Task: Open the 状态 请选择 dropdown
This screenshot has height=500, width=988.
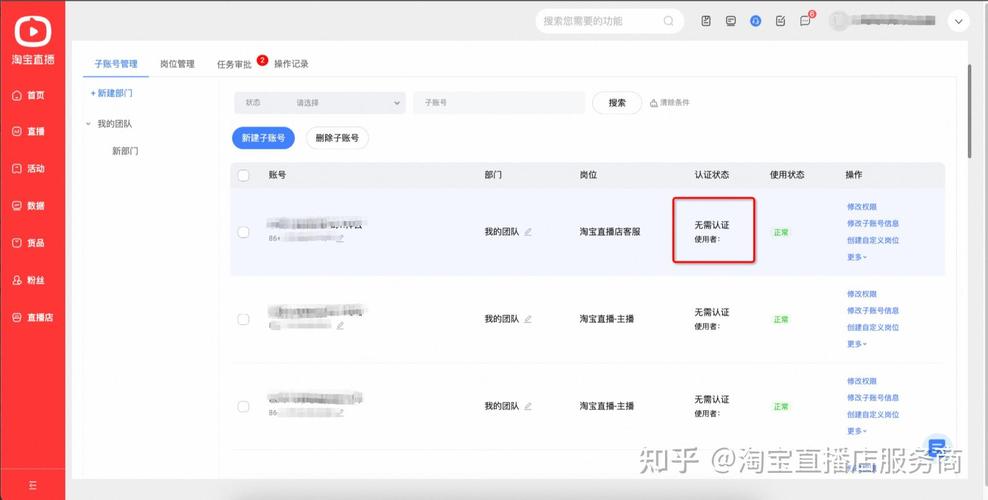Action: coord(319,103)
